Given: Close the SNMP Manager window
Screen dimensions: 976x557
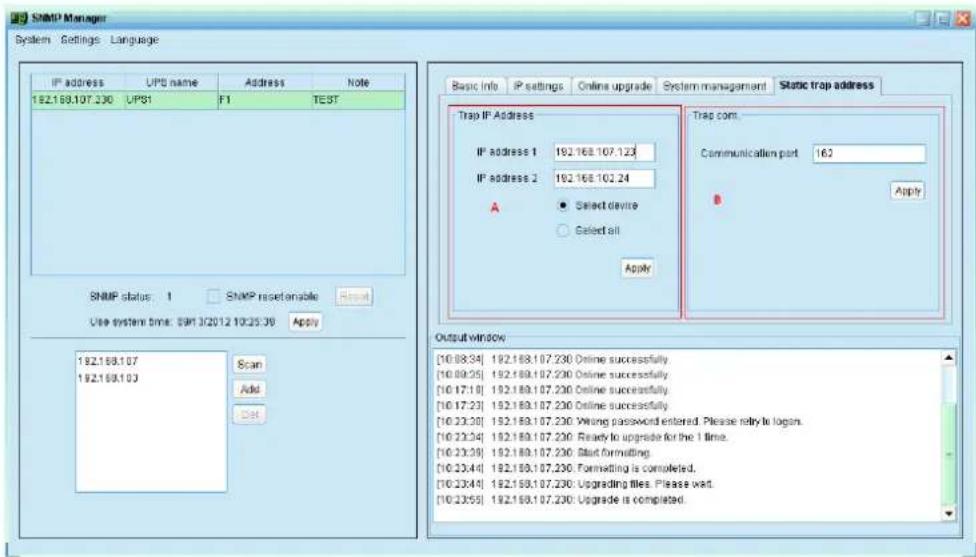Looking at the screenshot, I should (963, 19).
